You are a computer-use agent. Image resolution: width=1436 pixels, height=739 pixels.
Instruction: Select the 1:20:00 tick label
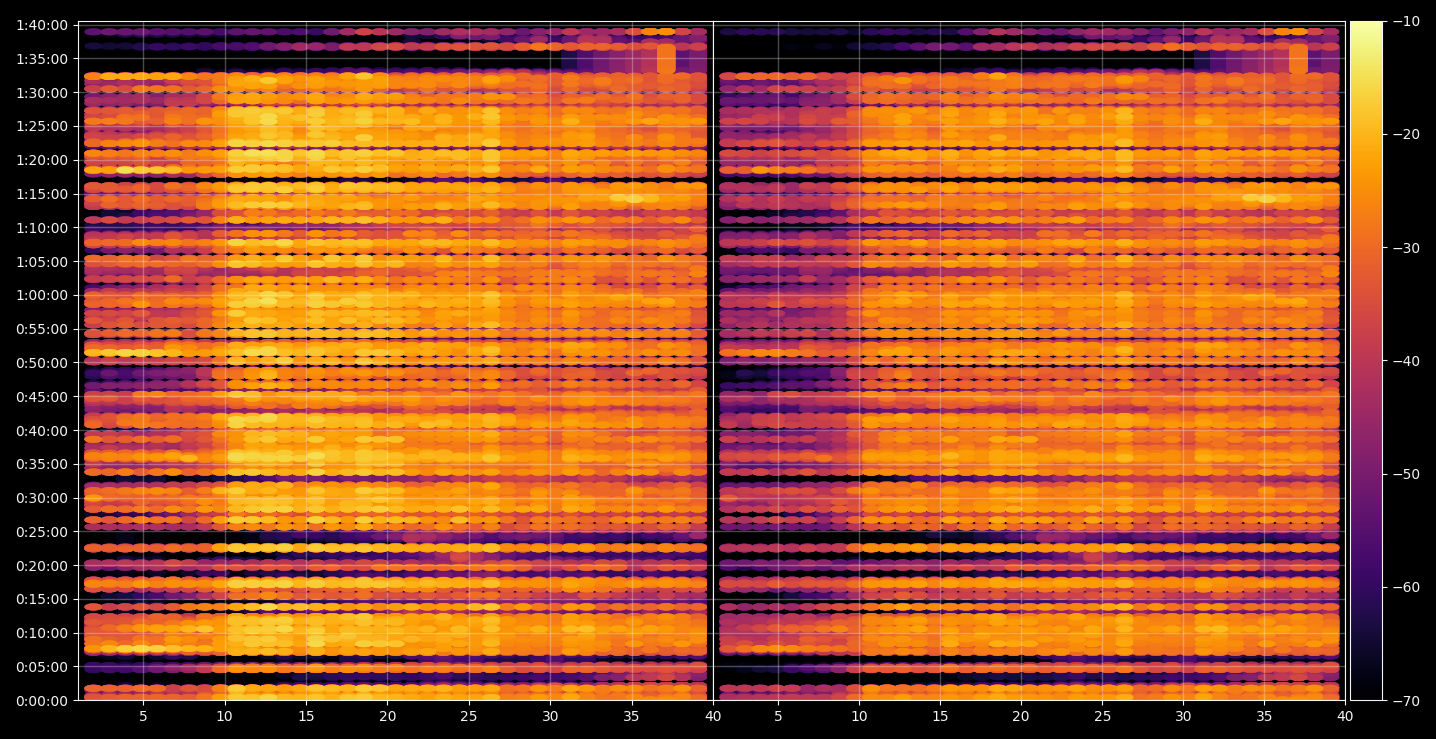click(42, 159)
